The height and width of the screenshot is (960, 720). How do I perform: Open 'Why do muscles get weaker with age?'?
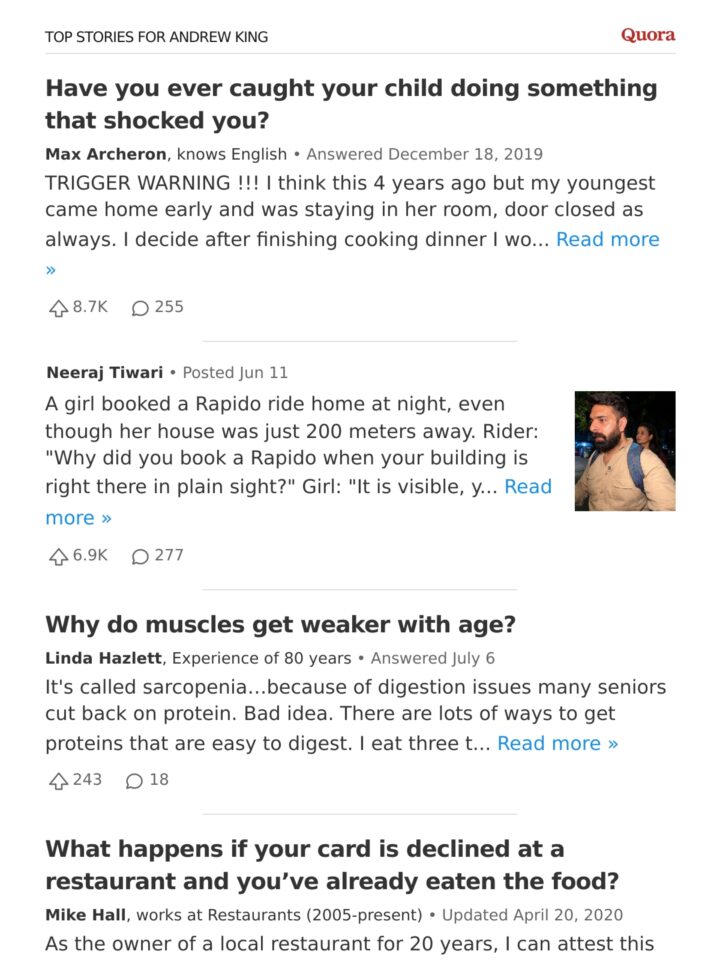[x=280, y=624]
